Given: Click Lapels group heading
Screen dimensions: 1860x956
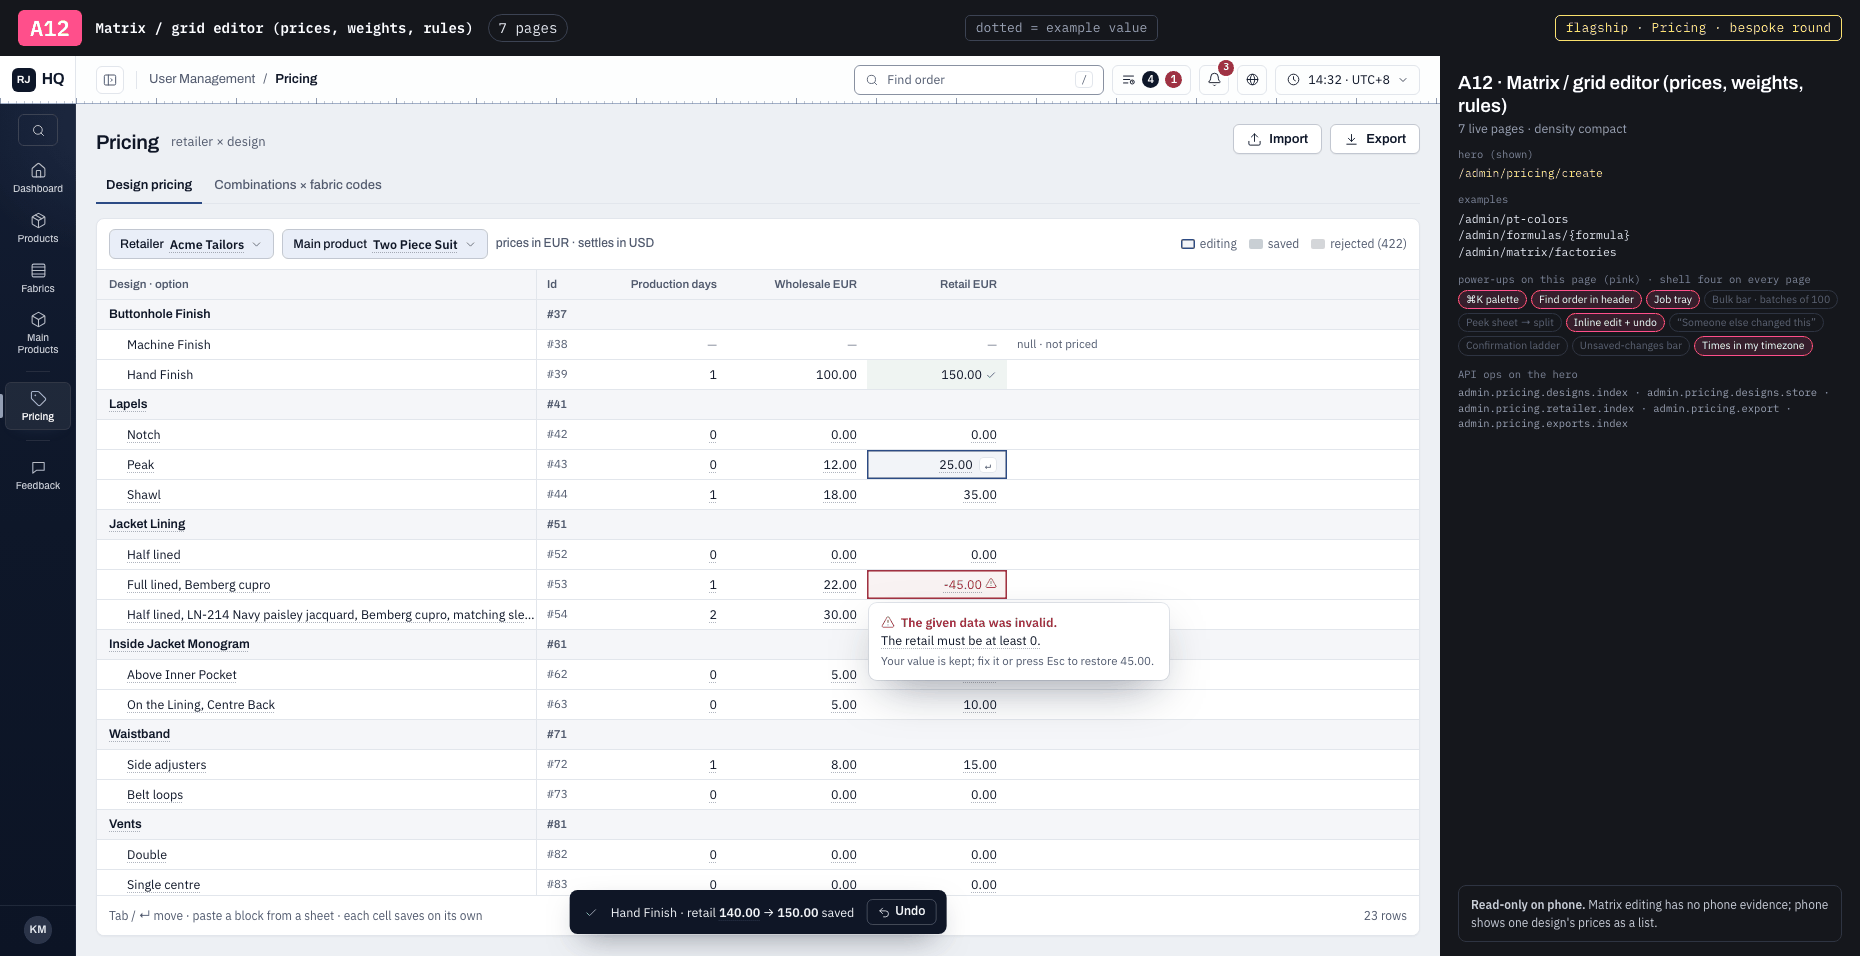Looking at the screenshot, I should tap(128, 404).
